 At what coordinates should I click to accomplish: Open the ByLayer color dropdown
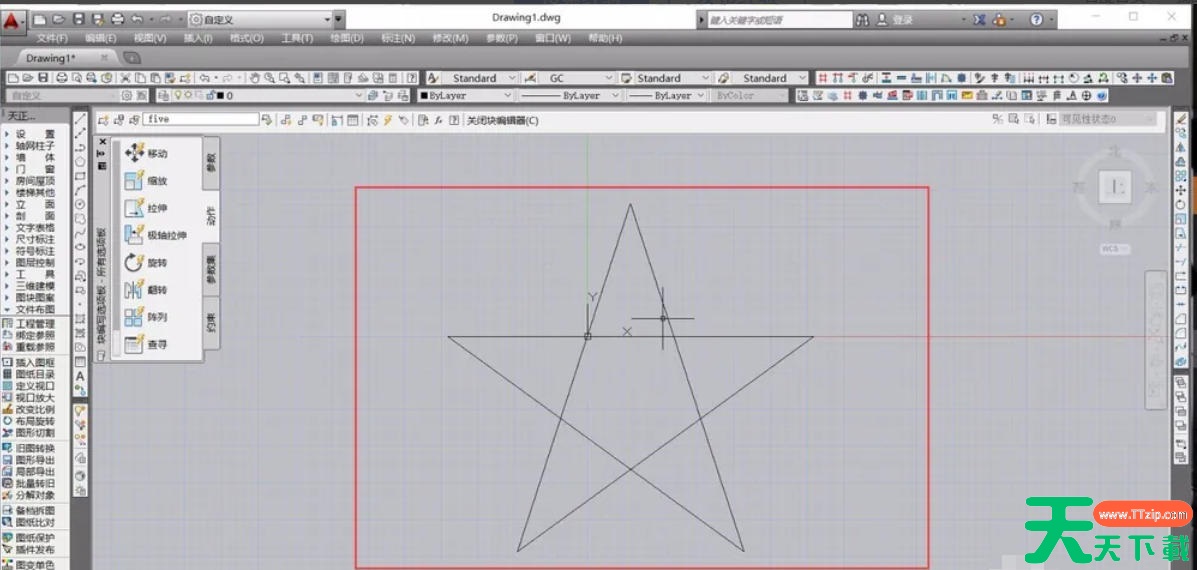click(466, 95)
